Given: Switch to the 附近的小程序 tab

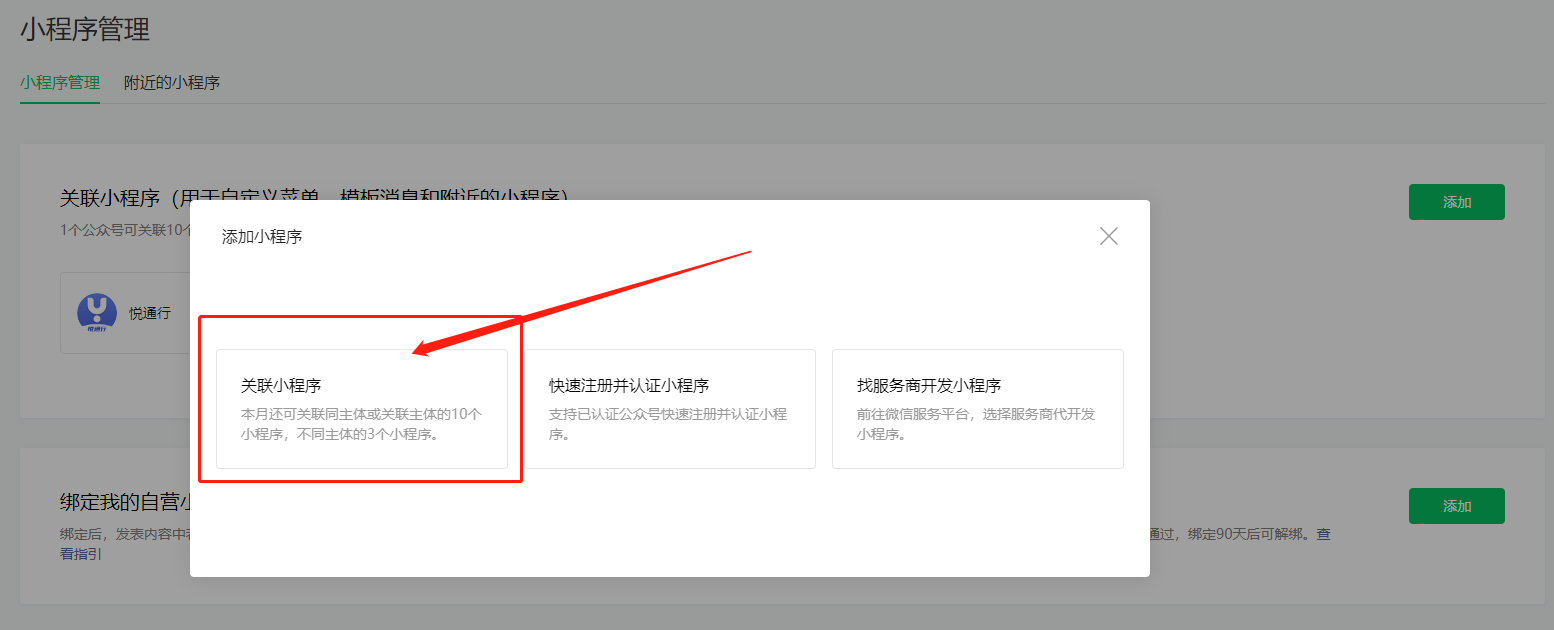Looking at the screenshot, I should pos(171,83).
